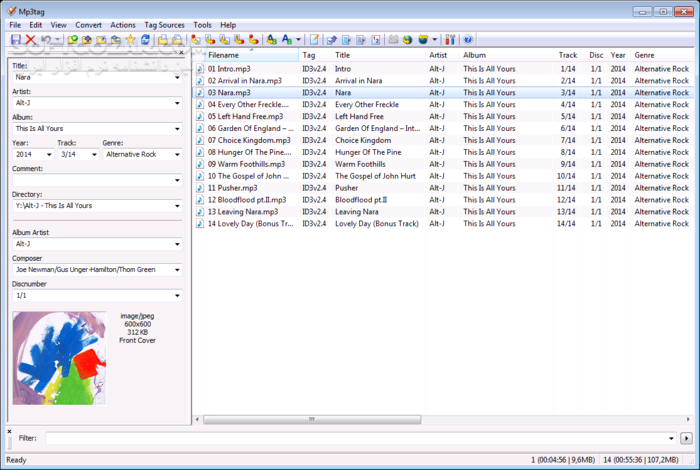Click the Actions icon in toolbar
This screenshot has width=700, height=470.
[x=271, y=40]
